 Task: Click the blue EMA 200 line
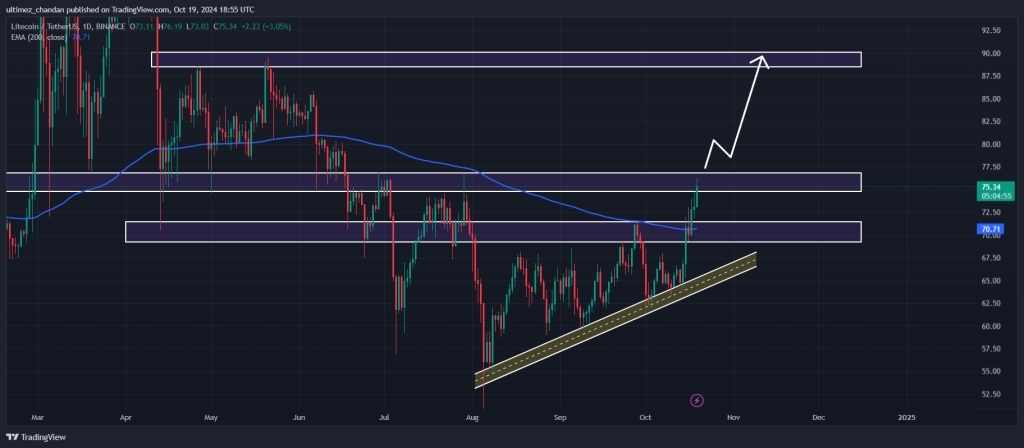[250, 136]
